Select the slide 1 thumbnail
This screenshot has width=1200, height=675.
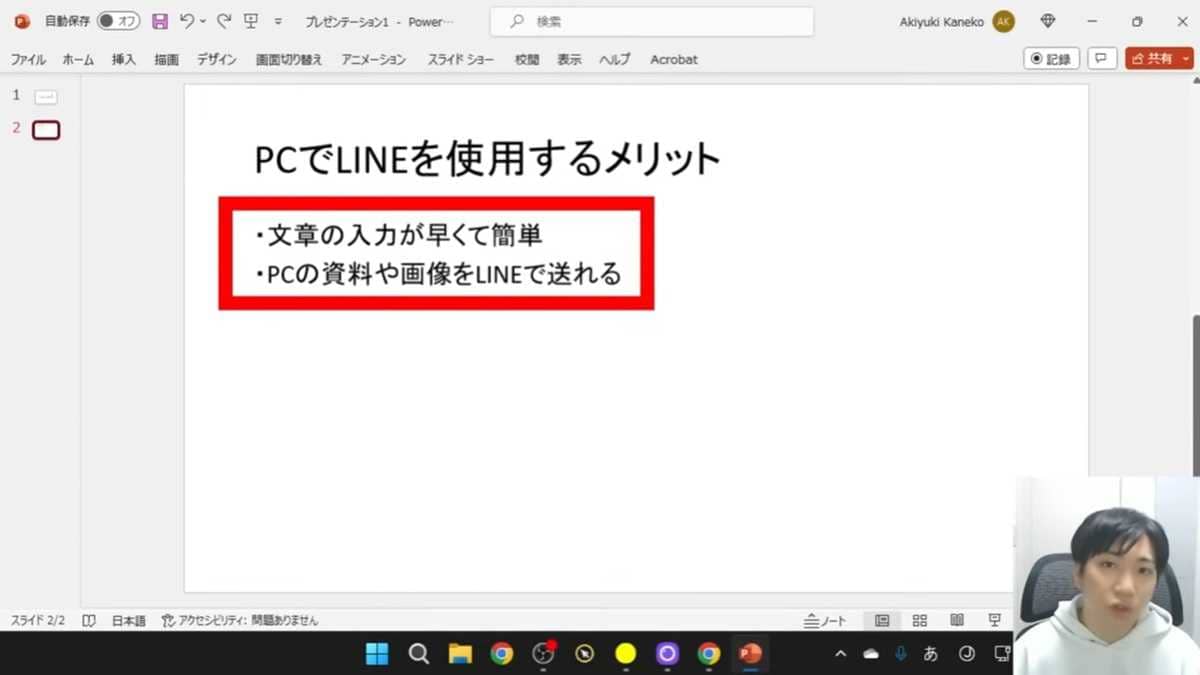[46, 97]
